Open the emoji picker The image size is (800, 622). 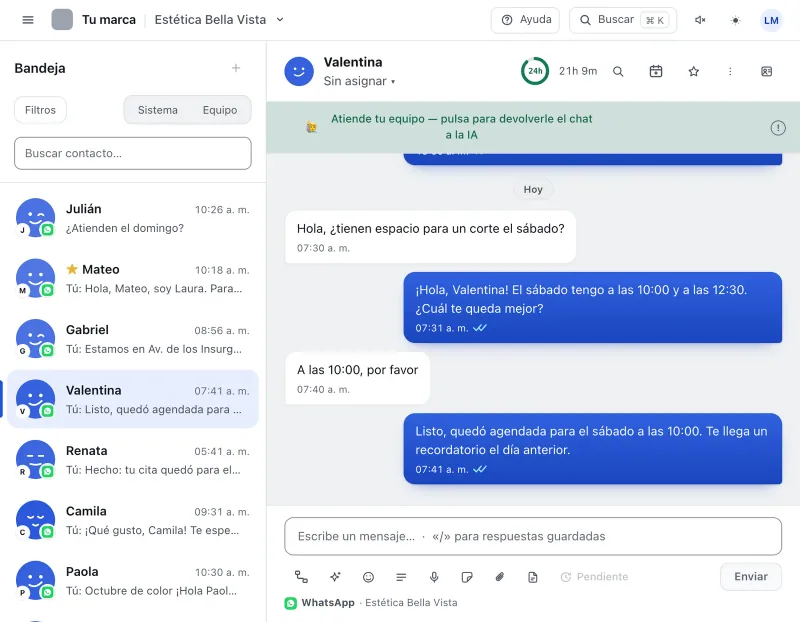click(x=368, y=577)
